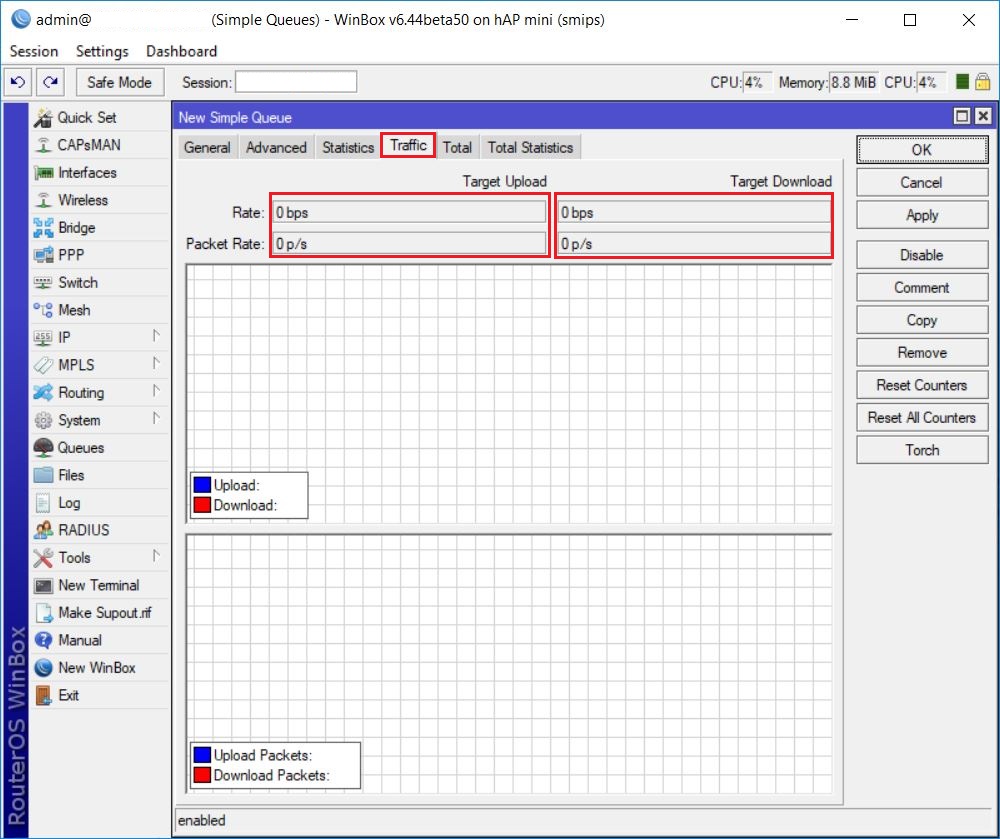The height and width of the screenshot is (839, 1000).
Task: Close the New Simple Queue window
Action: [x=983, y=116]
